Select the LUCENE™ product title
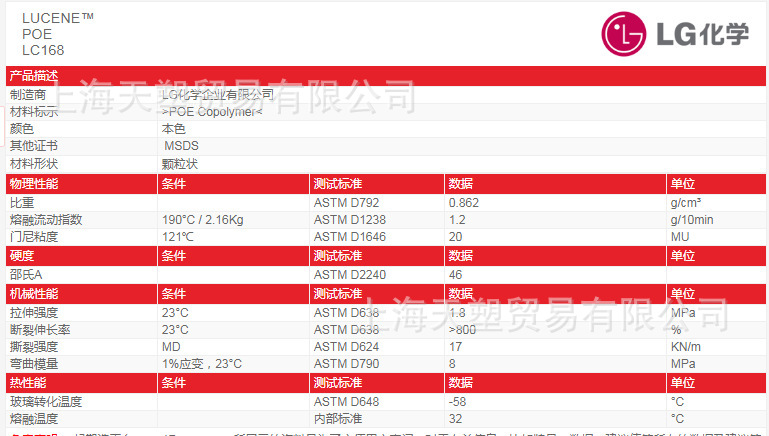This screenshot has height=436, width=769. click(58, 18)
